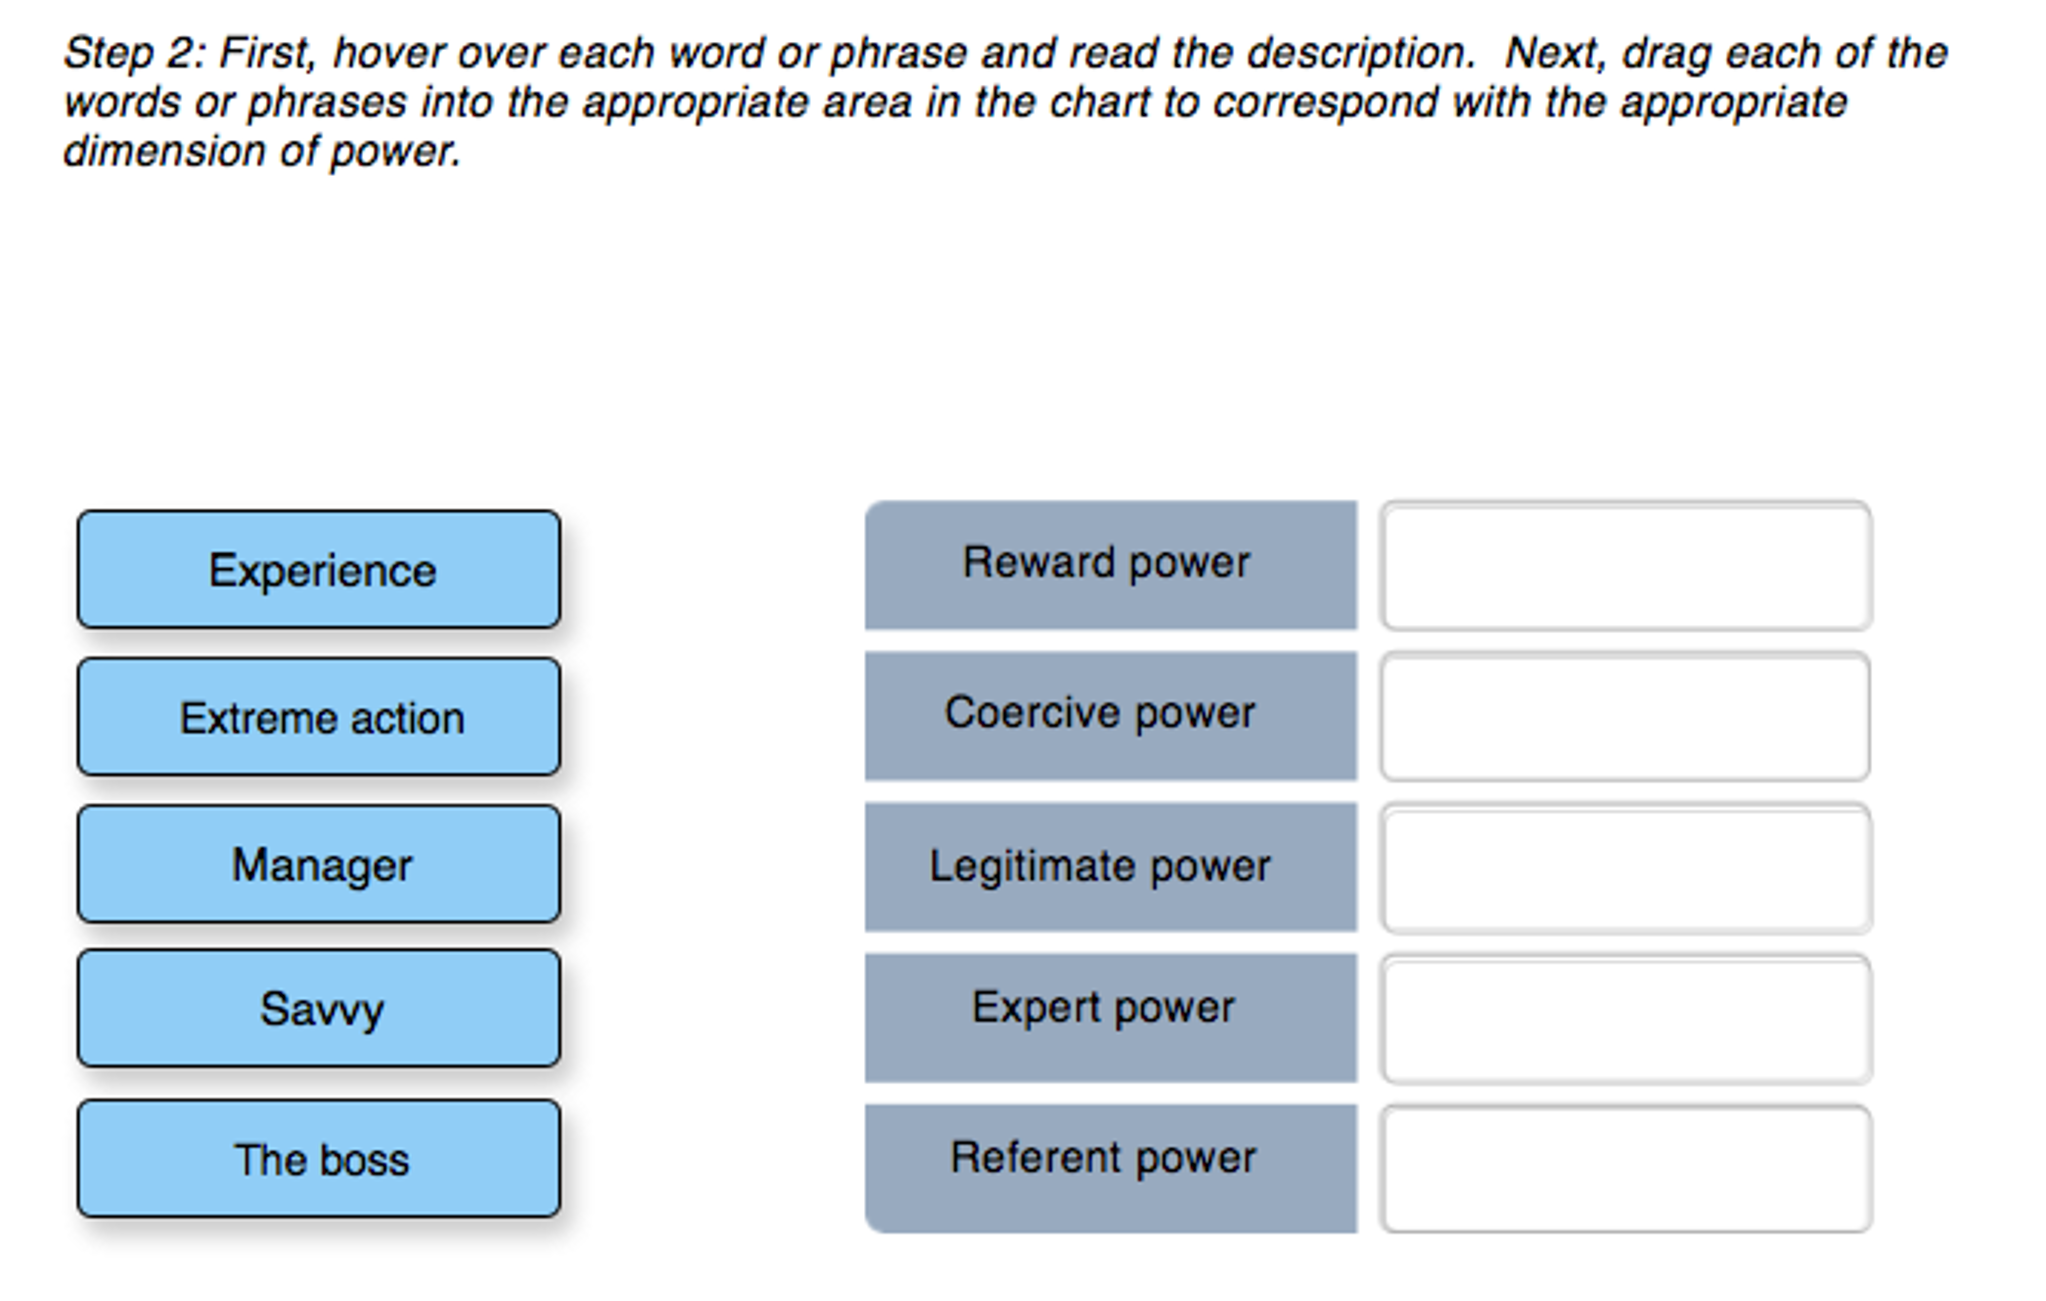Select the Experience word tile
Viewport: 2046px width, 1301px height.
click(x=320, y=570)
